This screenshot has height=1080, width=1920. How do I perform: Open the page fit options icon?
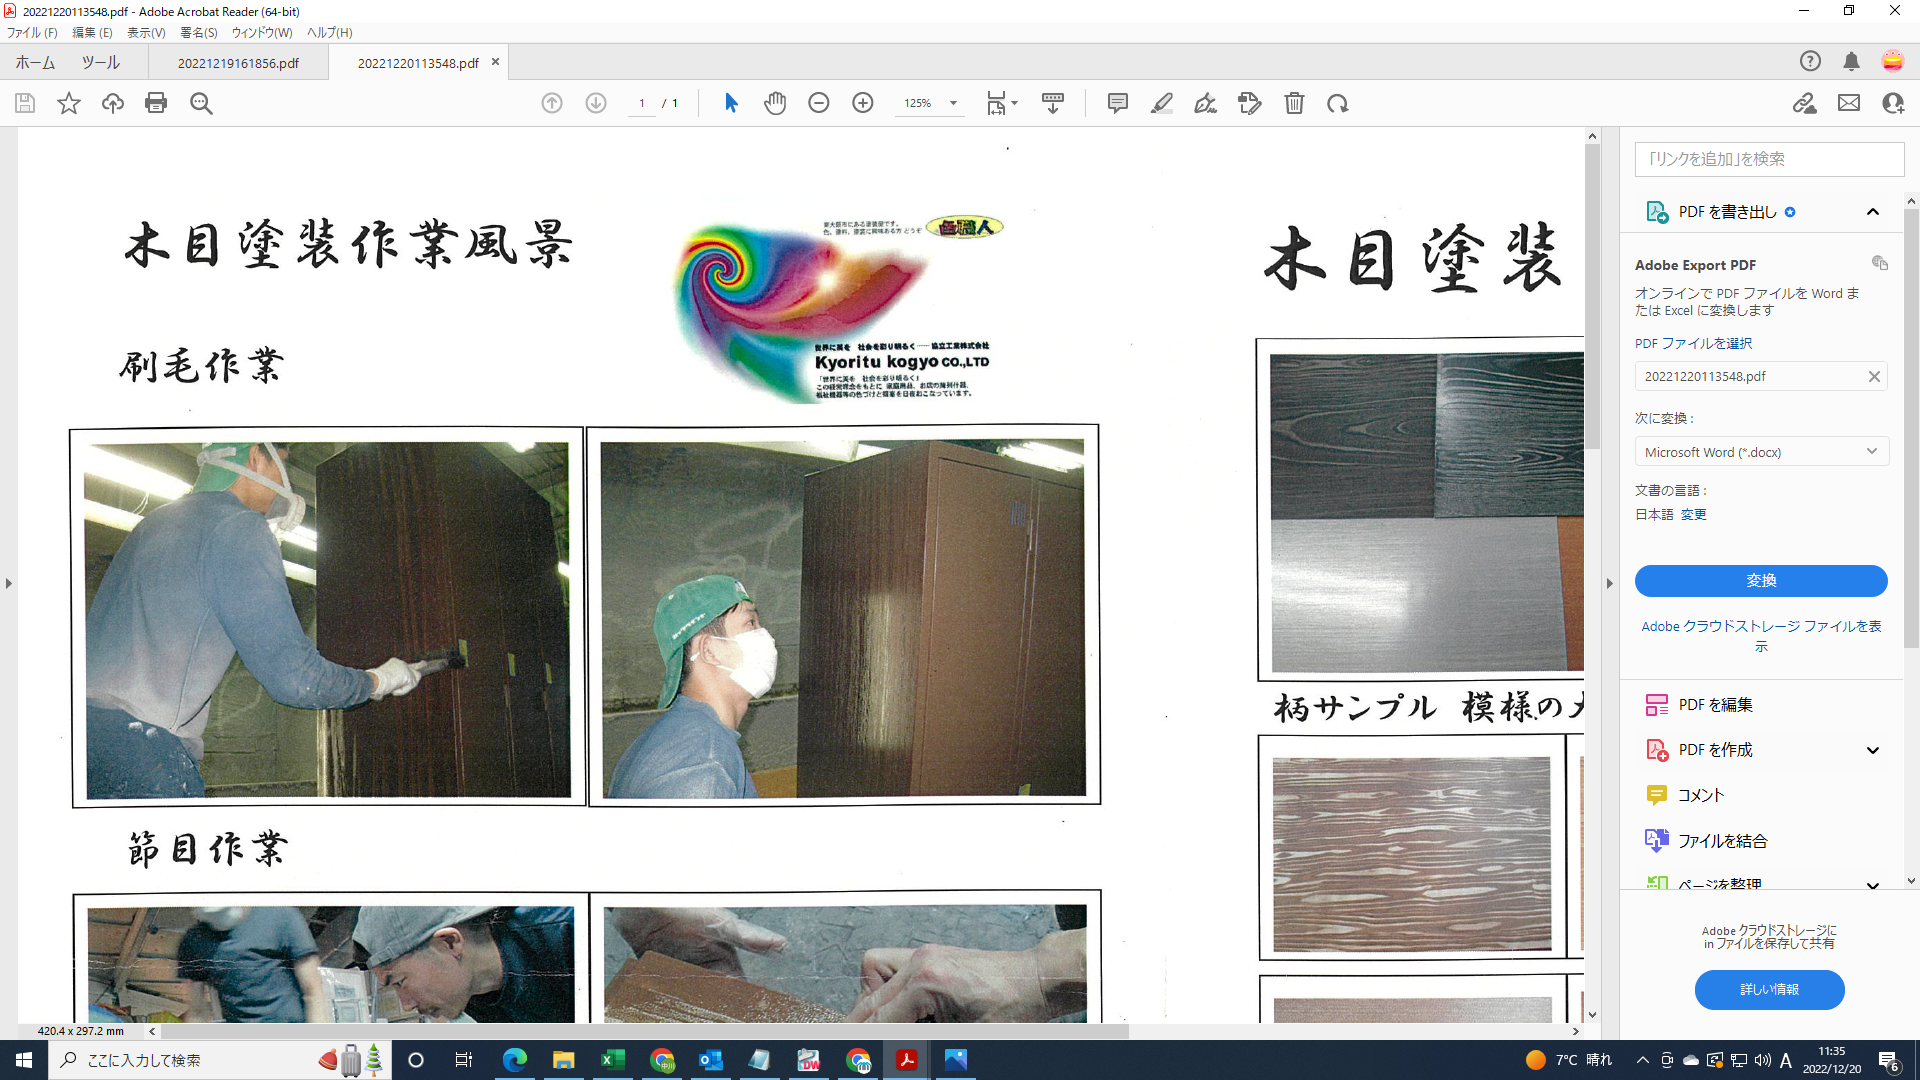1001,103
